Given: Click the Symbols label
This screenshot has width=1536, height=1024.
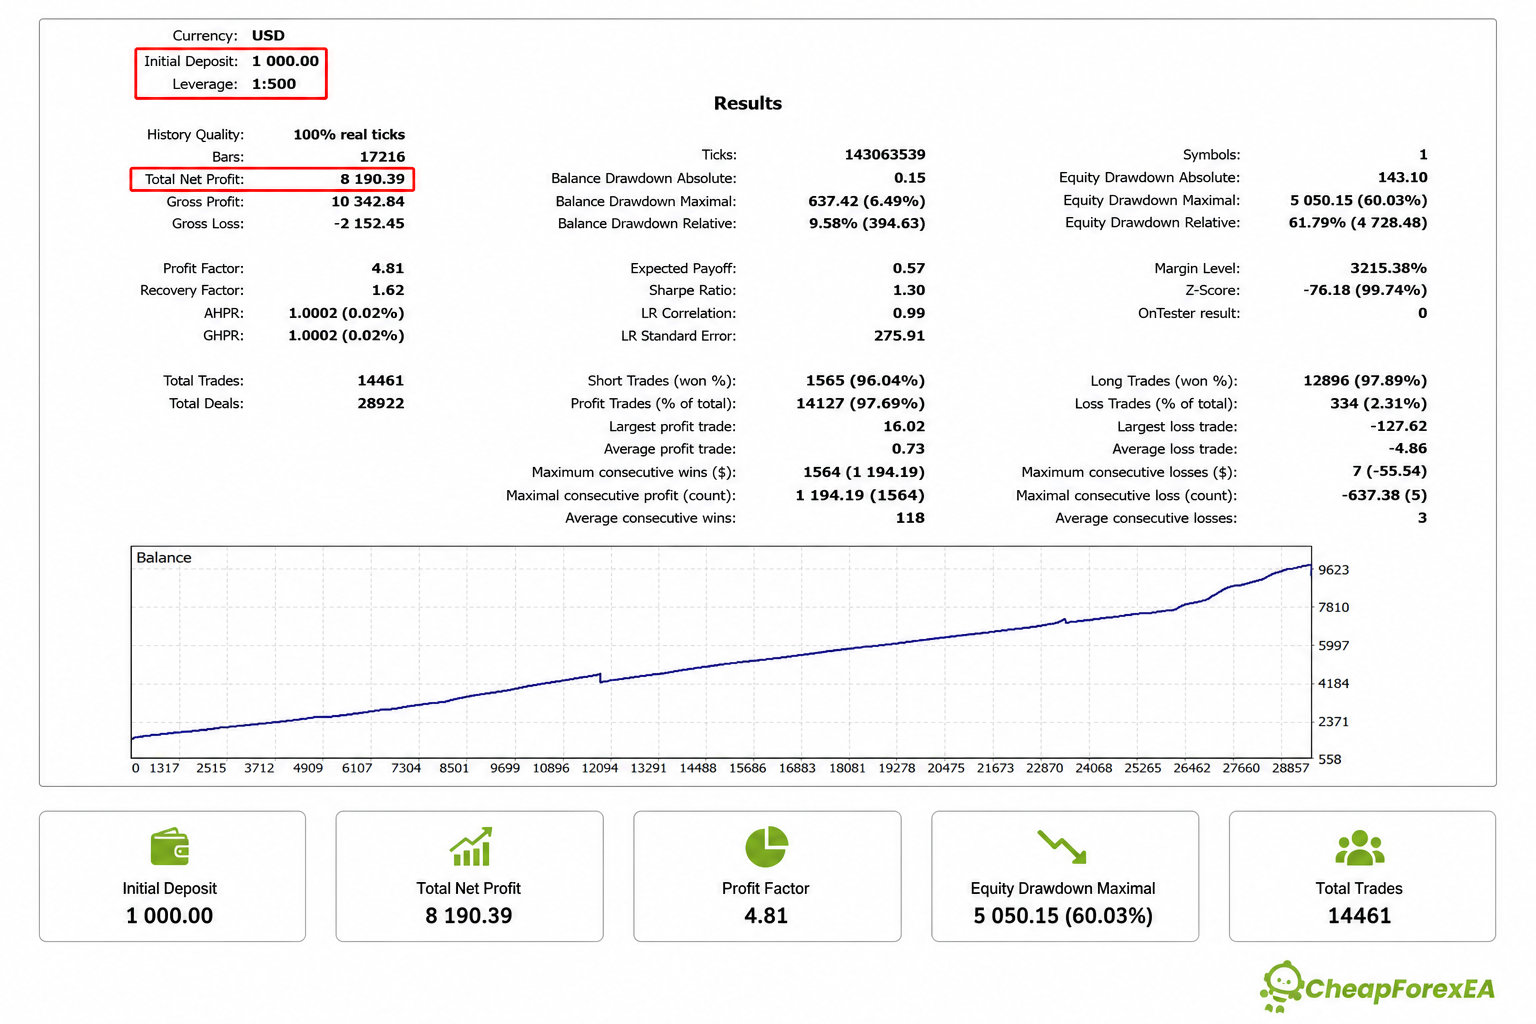Looking at the screenshot, I should (1211, 155).
